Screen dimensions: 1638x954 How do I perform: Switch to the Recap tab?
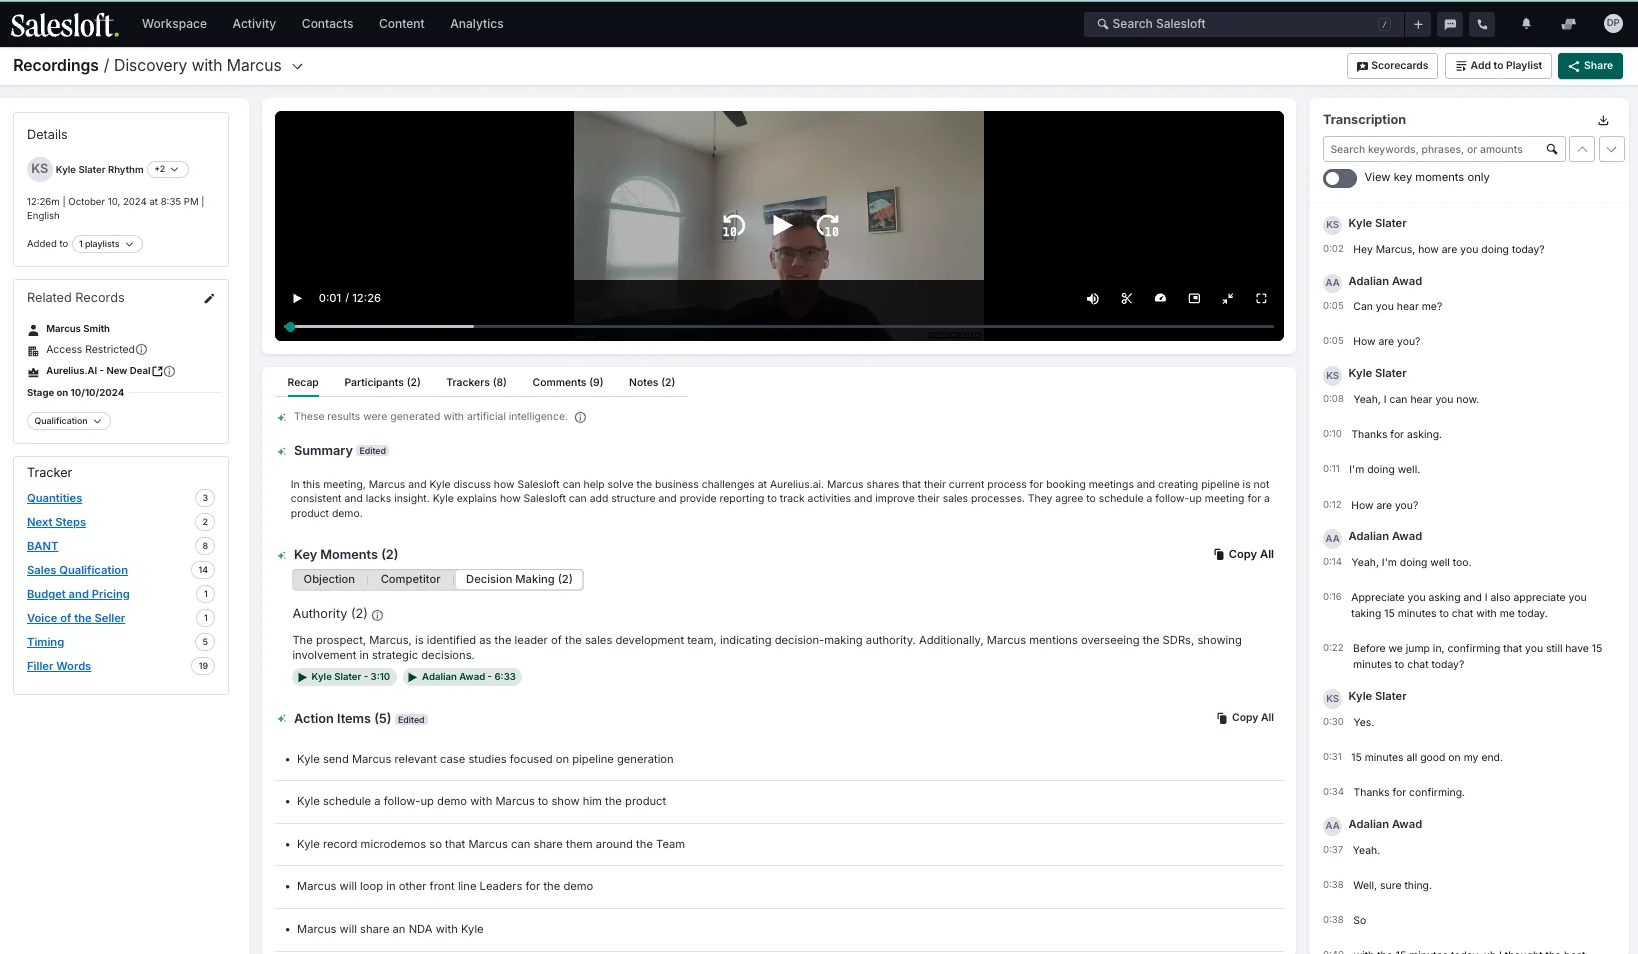[x=303, y=382]
